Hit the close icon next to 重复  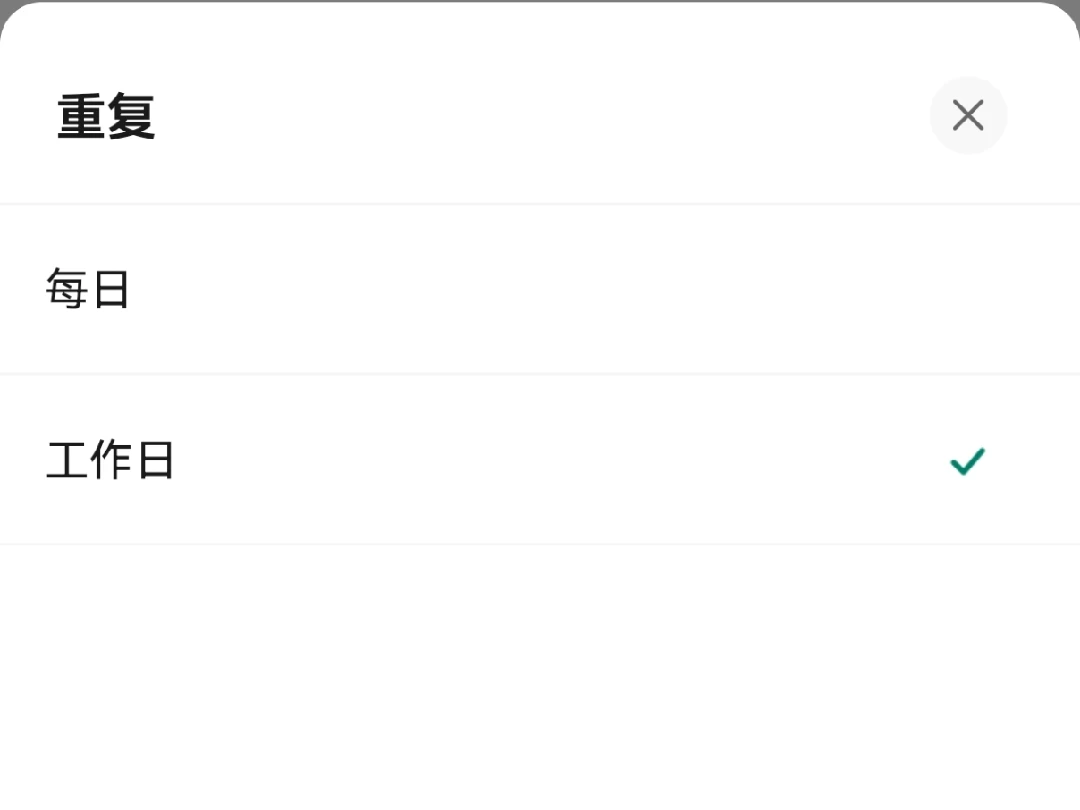point(968,116)
